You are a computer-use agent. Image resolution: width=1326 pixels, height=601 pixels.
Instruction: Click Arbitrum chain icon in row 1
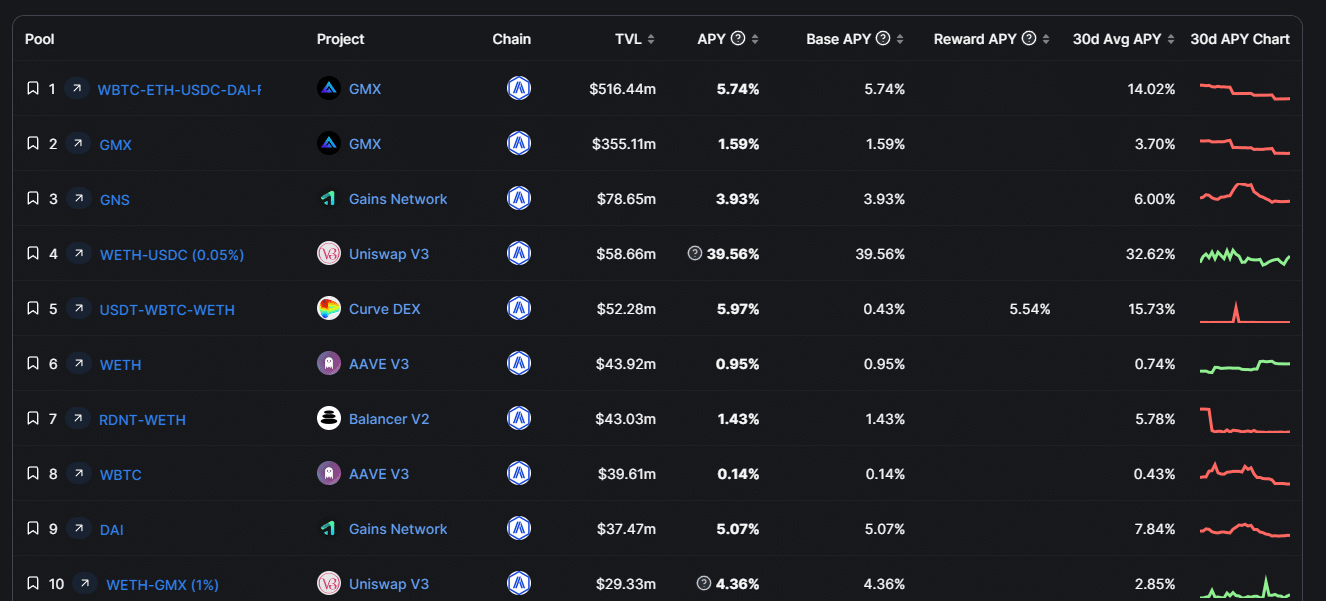[x=519, y=89]
